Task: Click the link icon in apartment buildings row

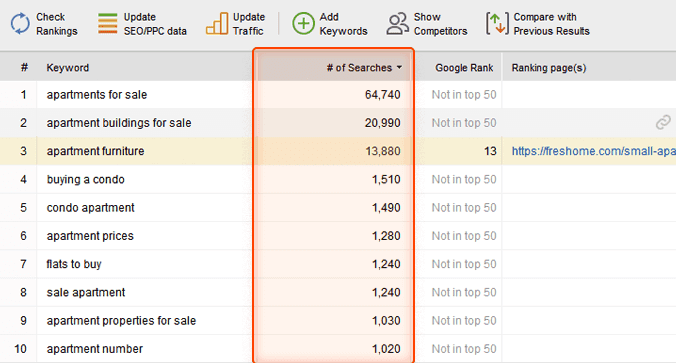Action: pos(663,122)
